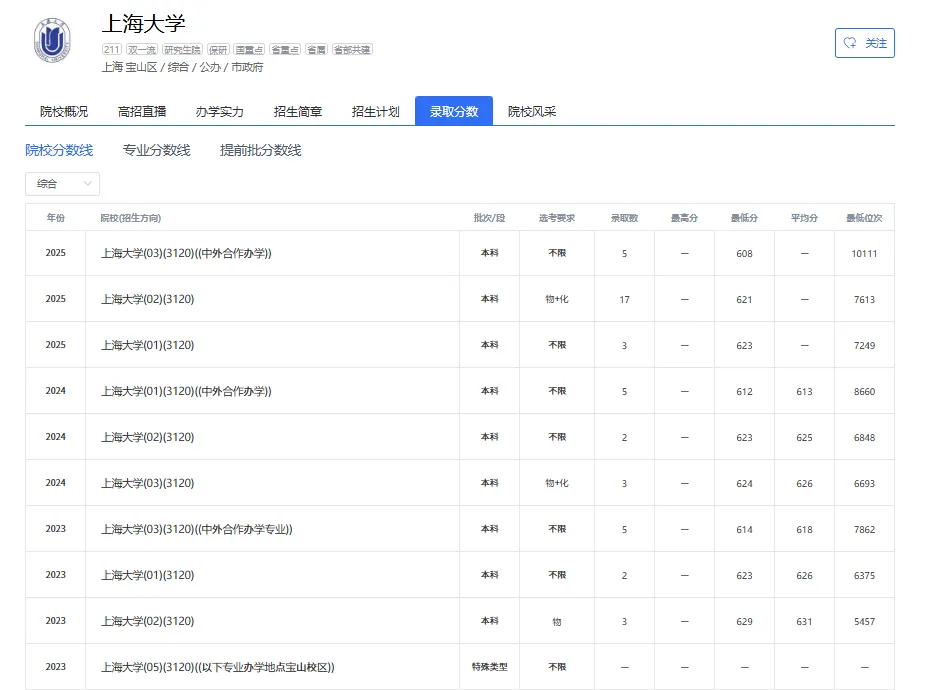Click the 物 subject requirement cell
927x690 pixels.
click(557, 621)
